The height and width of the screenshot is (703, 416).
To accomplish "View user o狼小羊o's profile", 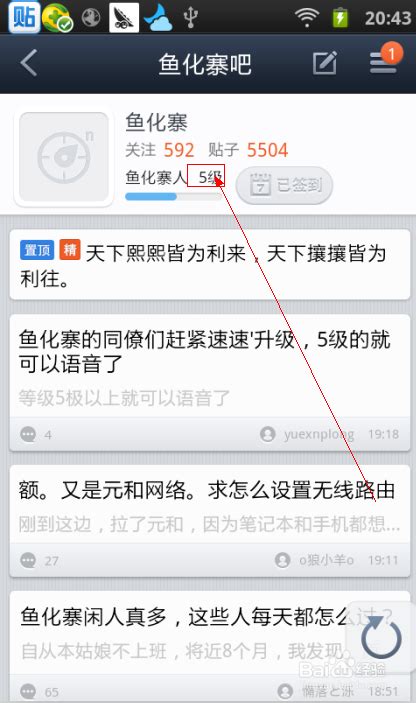I will pyautogui.click(x=314, y=560).
